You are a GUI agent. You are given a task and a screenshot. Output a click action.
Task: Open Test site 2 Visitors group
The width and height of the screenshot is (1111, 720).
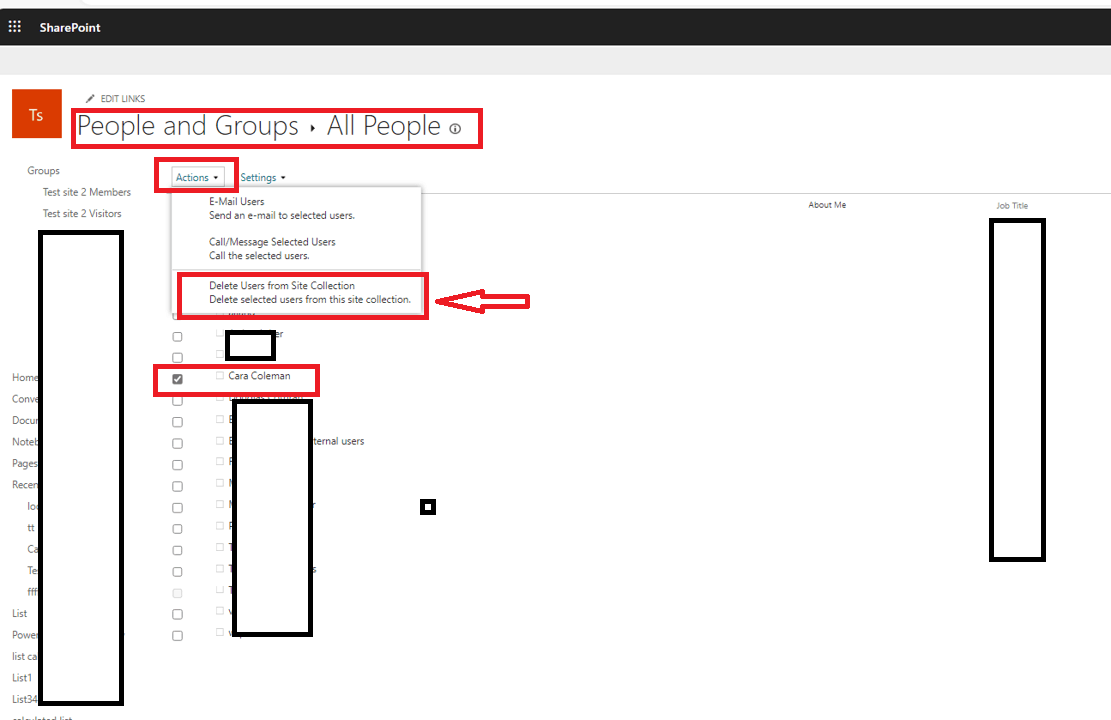(x=81, y=213)
